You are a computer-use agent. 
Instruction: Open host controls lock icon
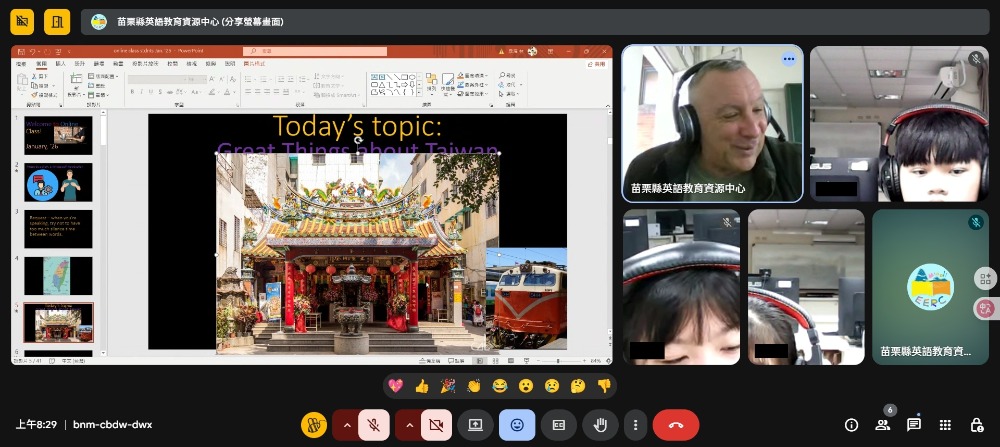point(977,425)
